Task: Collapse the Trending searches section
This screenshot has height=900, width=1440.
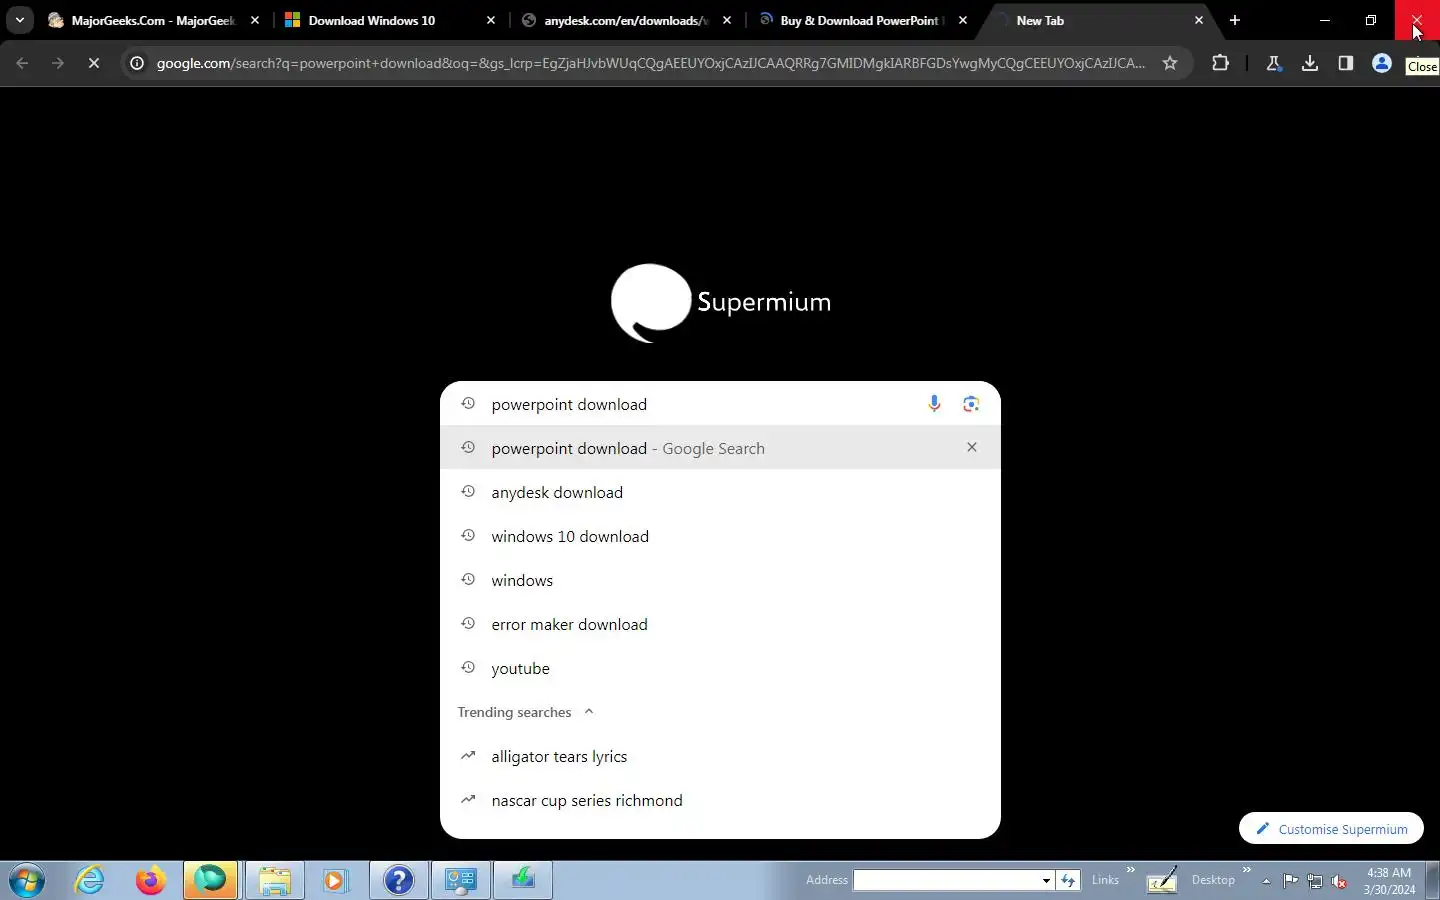Action: pyautogui.click(x=589, y=712)
